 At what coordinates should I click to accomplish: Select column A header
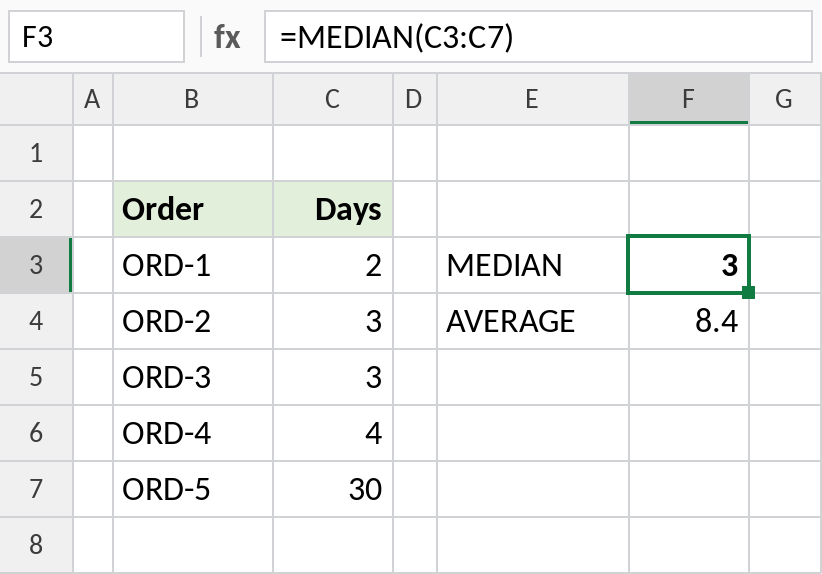click(x=93, y=99)
